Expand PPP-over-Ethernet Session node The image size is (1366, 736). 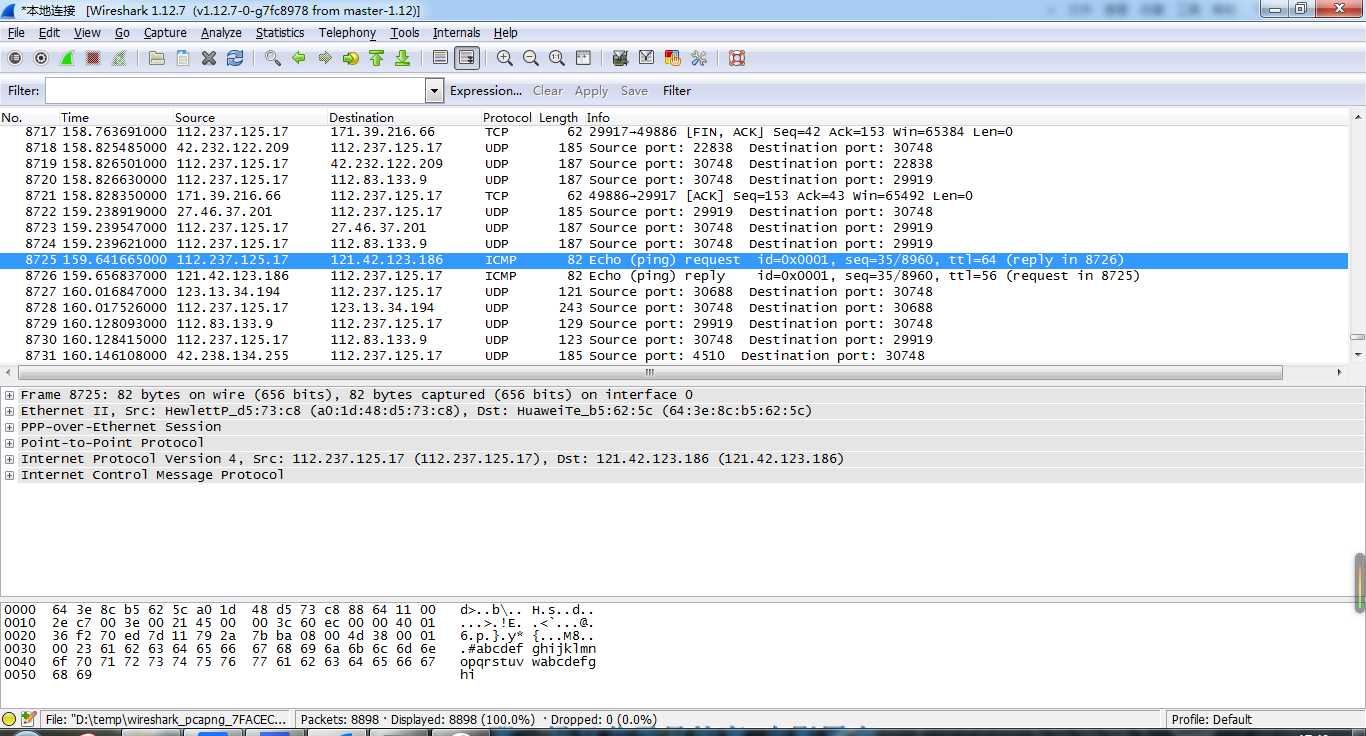coord(9,427)
